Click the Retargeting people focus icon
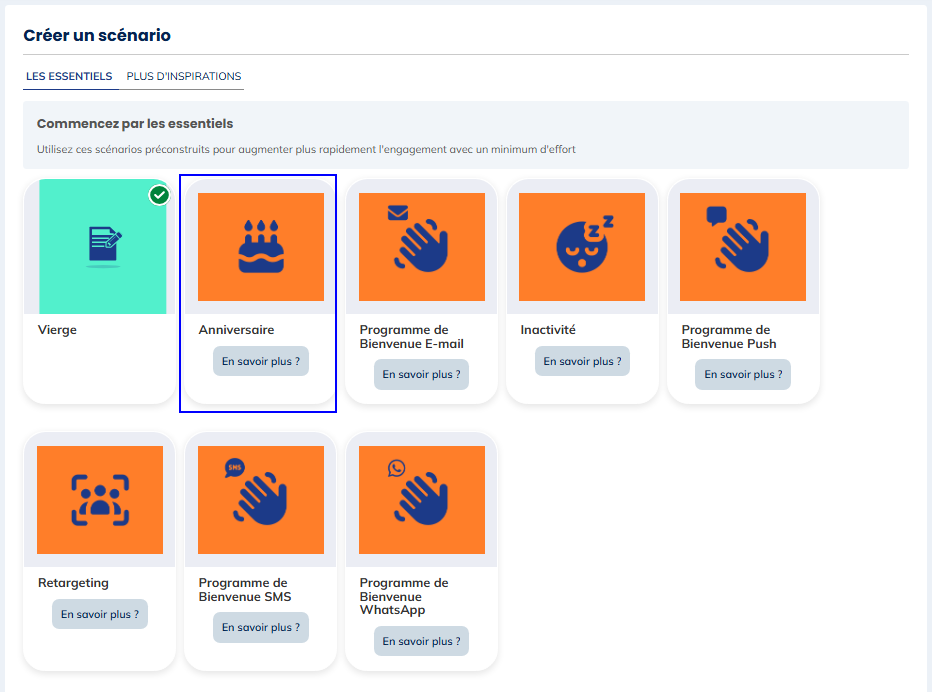The height and width of the screenshot is (692, 932). pyautogui.click(x=100, y=500)
